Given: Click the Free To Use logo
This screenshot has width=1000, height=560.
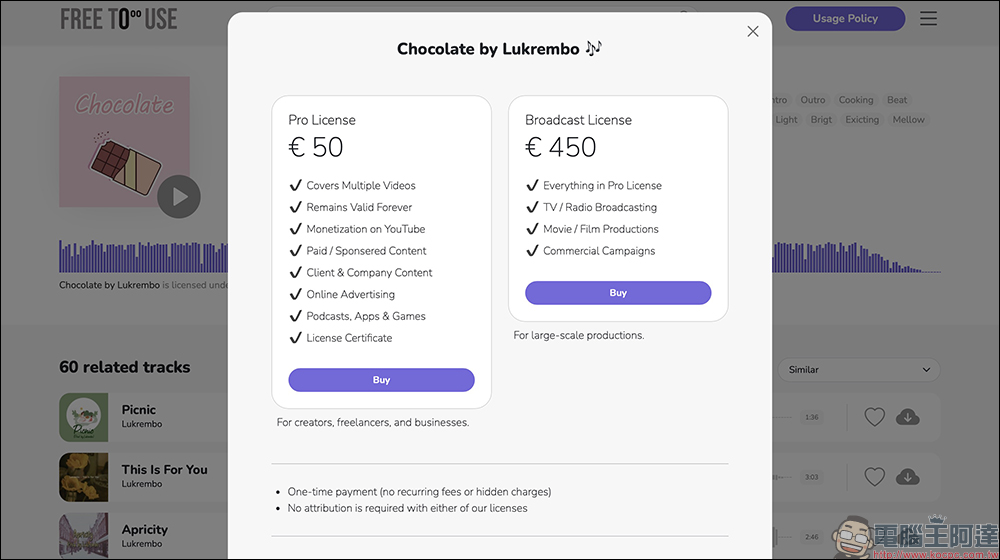Looking at the screenshot, I should click(119, 19).
